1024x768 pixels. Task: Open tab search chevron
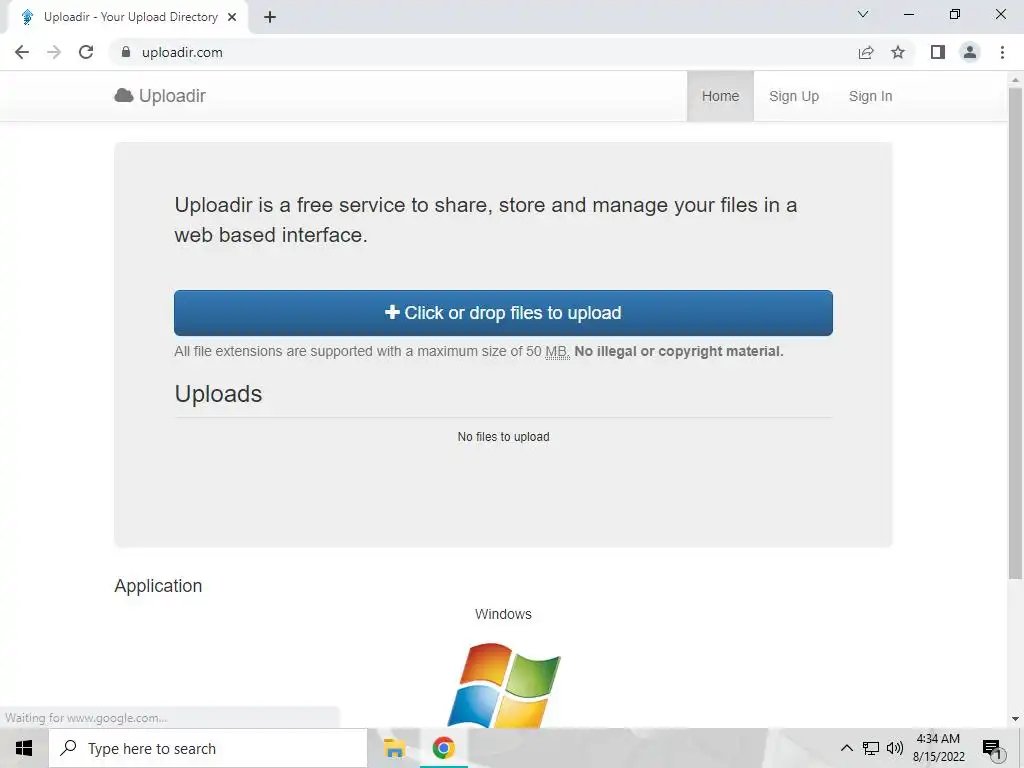(863, 14)
